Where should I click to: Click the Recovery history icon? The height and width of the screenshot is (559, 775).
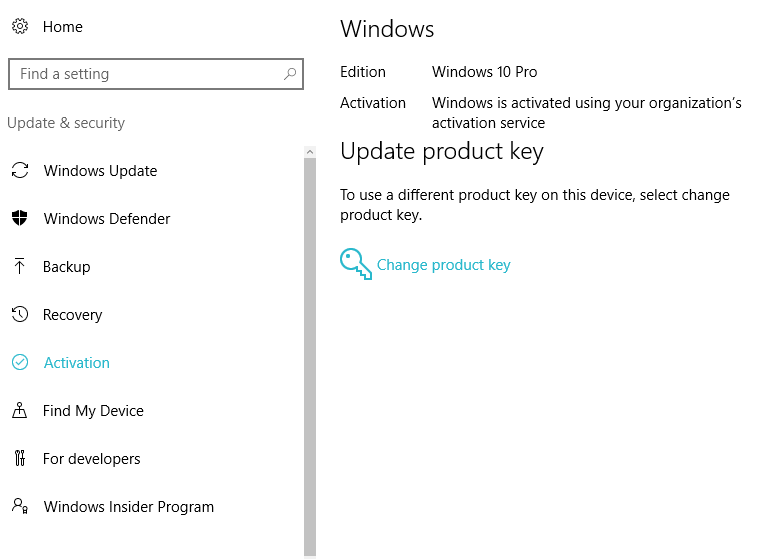[x=20, y=315]
